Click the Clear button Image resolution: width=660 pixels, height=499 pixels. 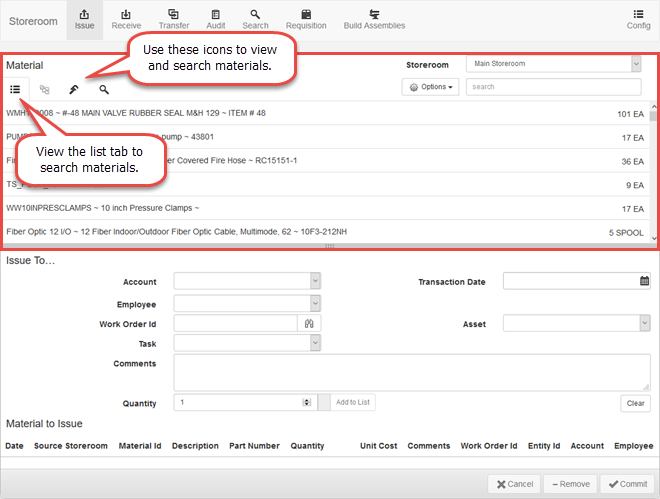pyautogui.click(x=635, y=403)
